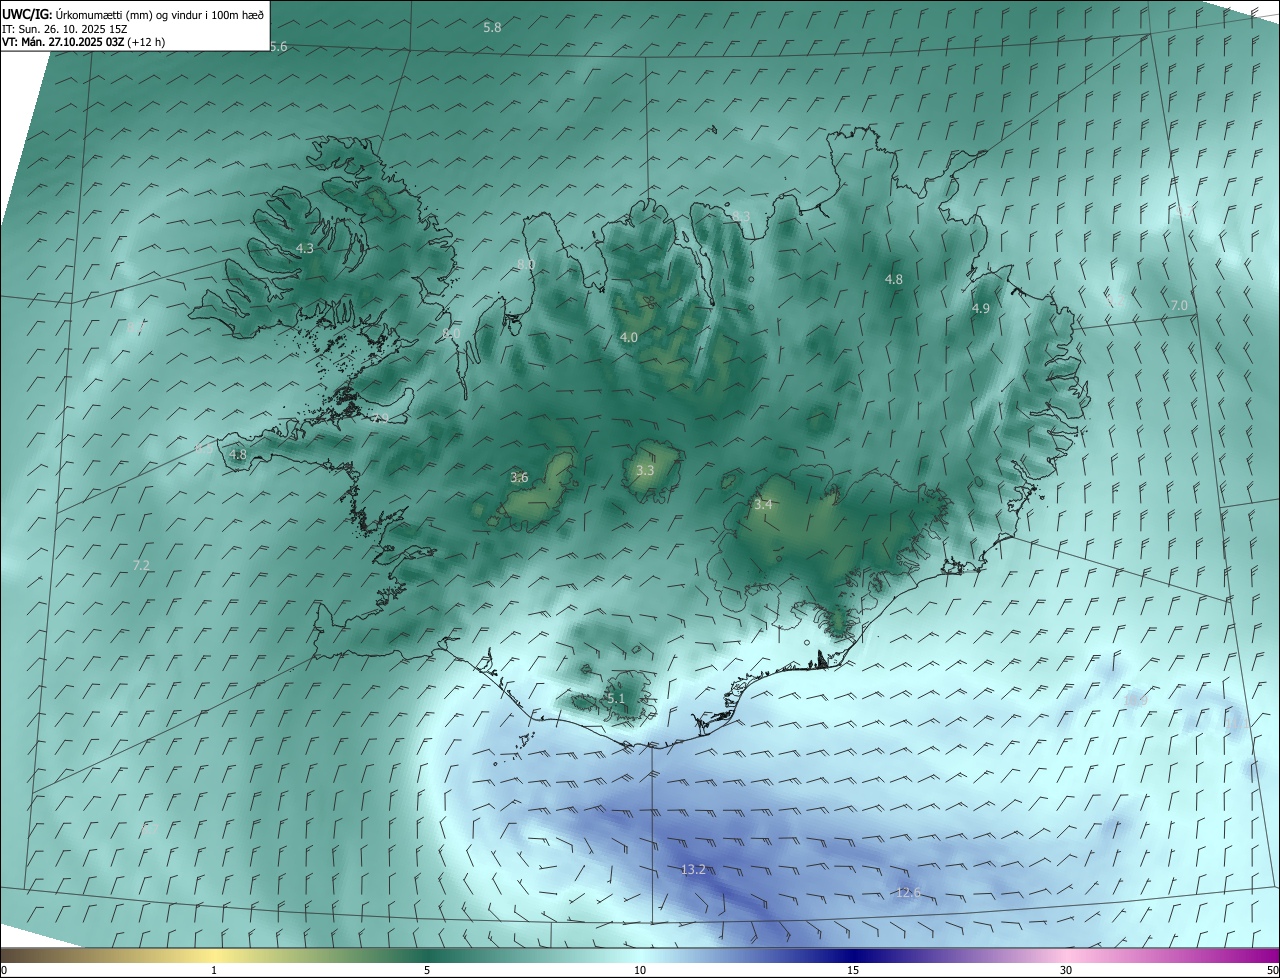Click the 4.0 value on the map

tap(628, 338)
